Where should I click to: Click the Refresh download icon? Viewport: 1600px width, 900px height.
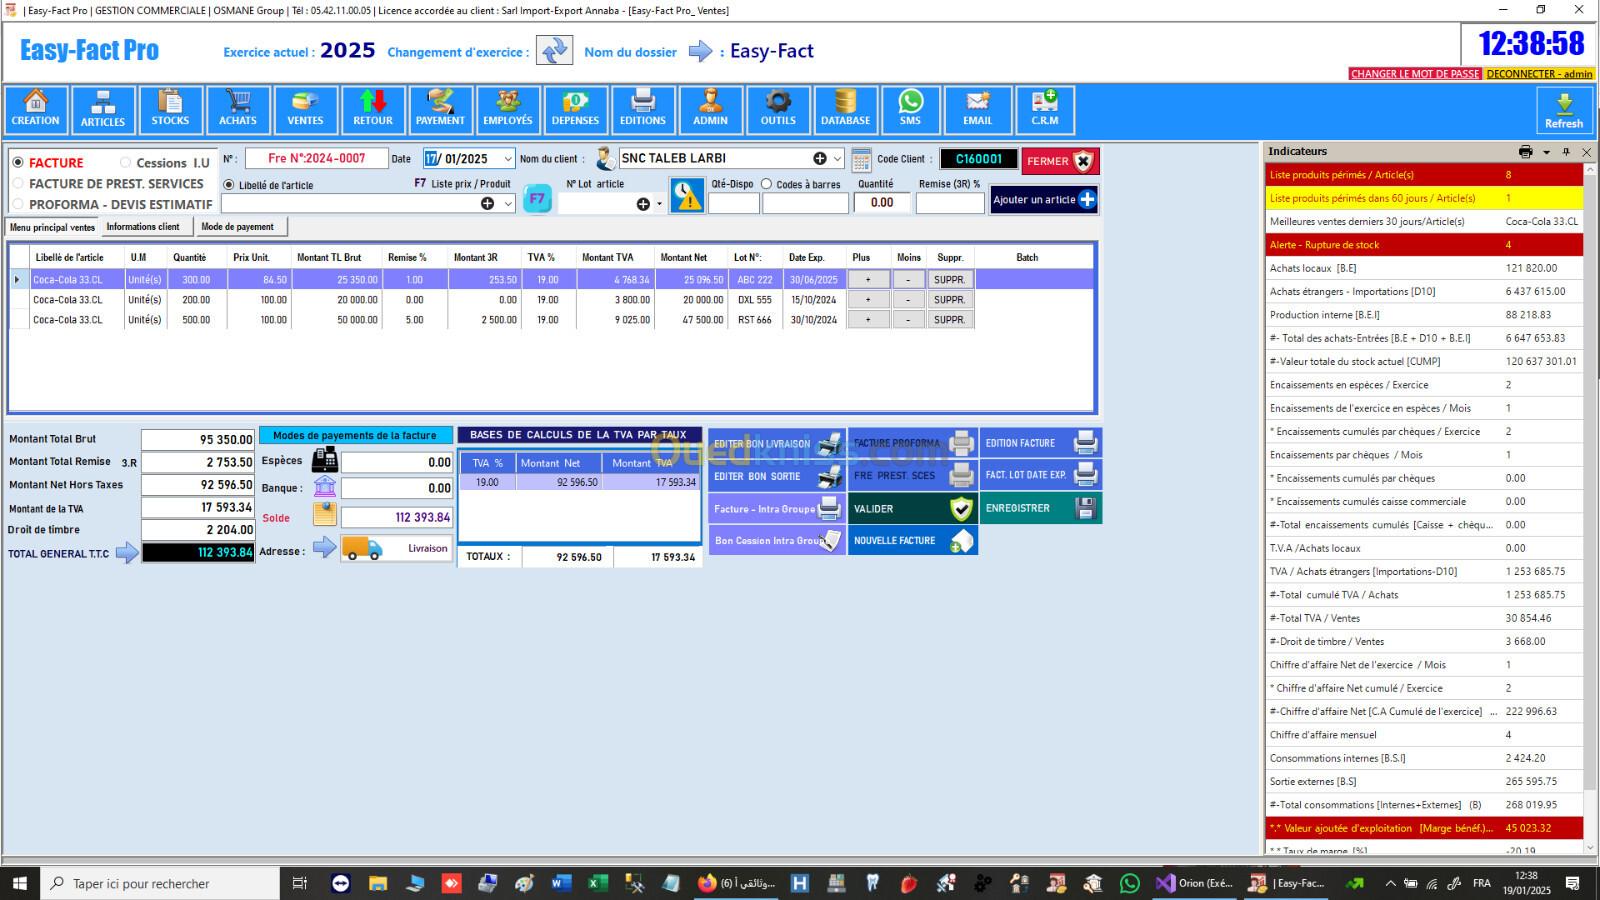point(1564,109)
